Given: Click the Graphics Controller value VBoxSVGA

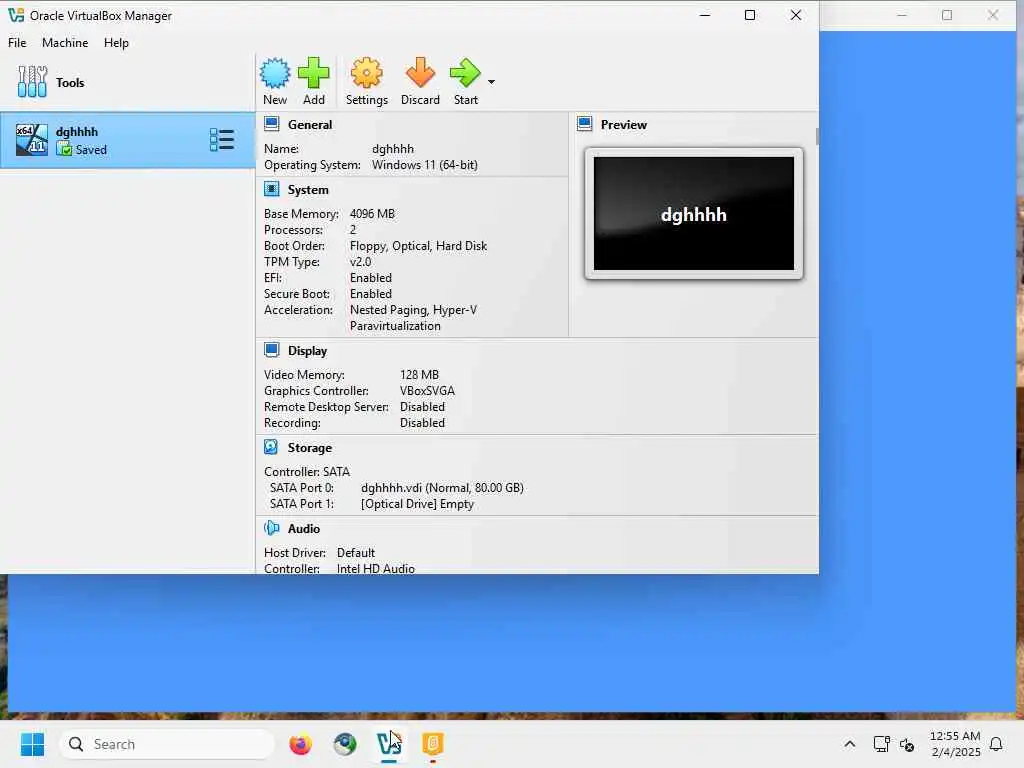Looking at the screenshot, I should (427, 391).
